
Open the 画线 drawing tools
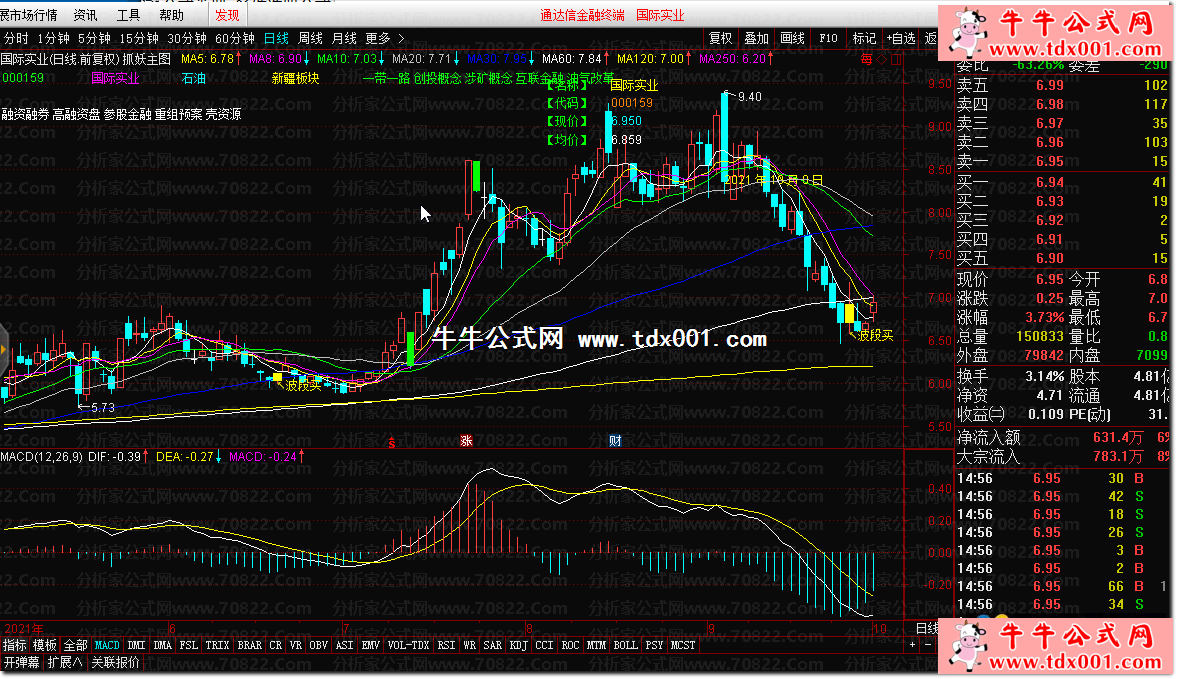(793, 38)
